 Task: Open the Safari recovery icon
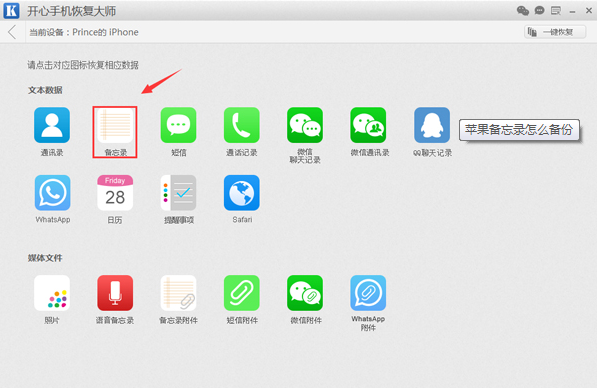click(242, 193)
